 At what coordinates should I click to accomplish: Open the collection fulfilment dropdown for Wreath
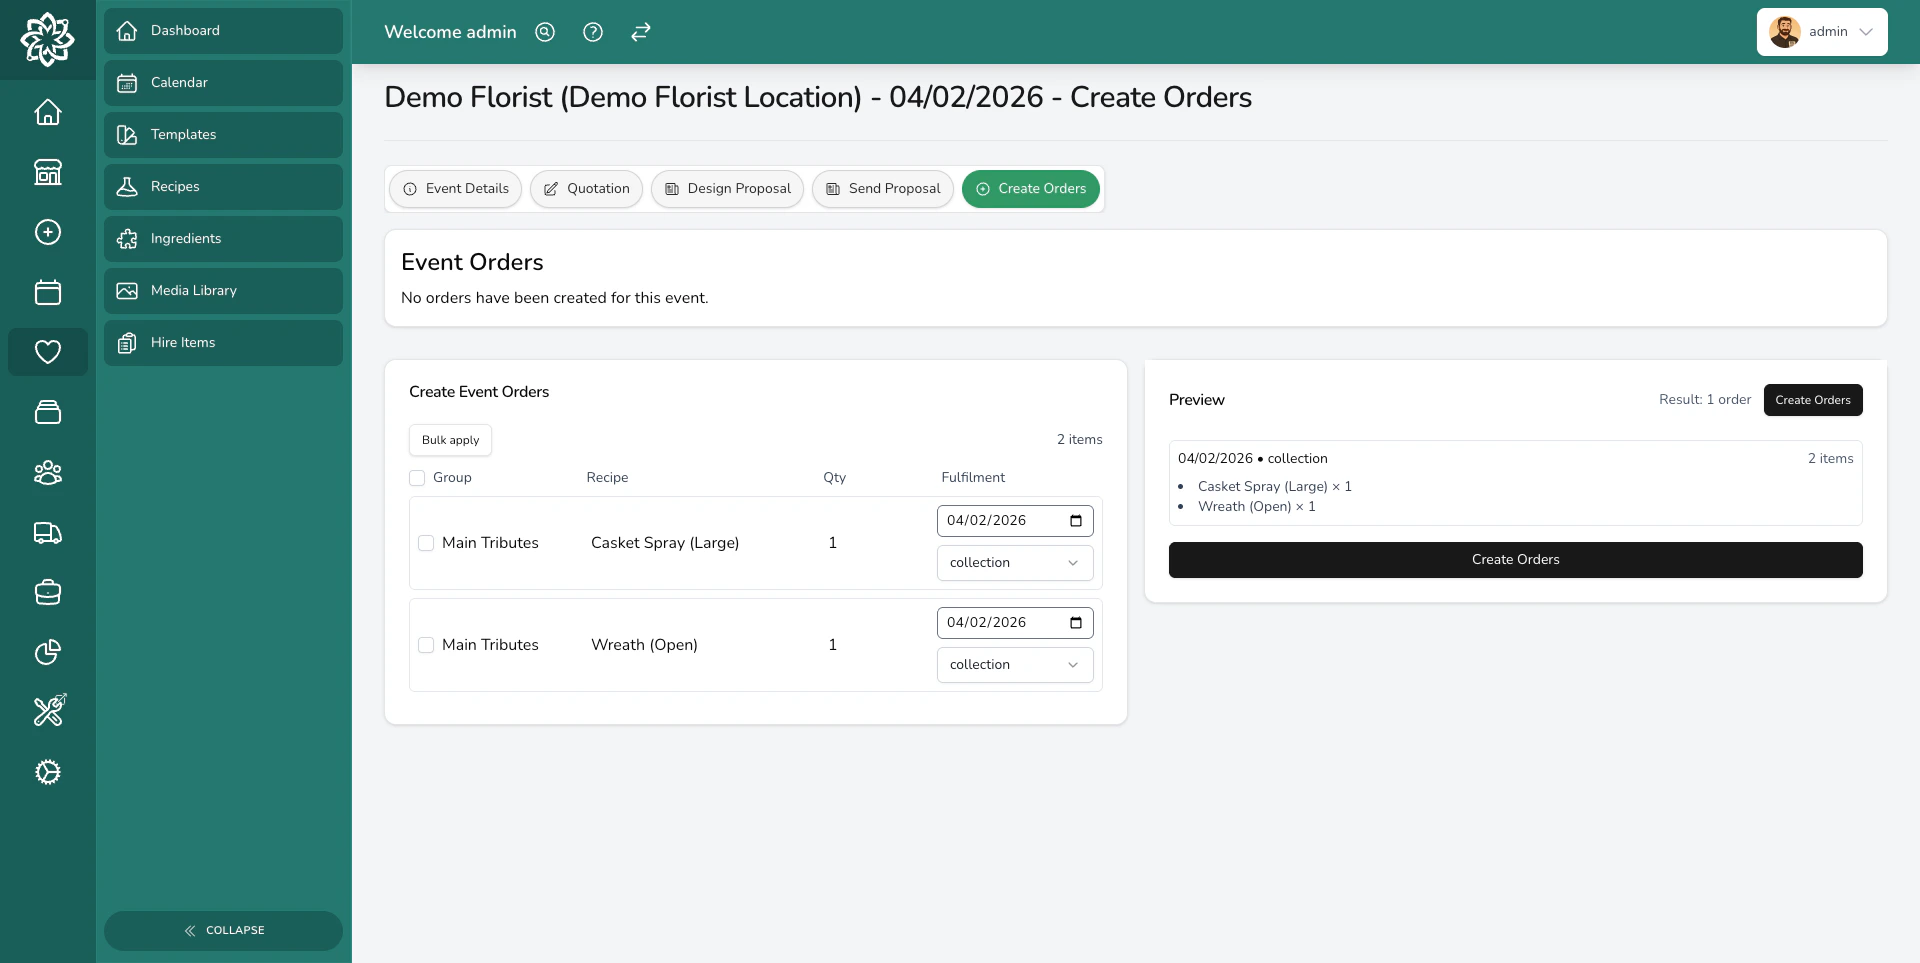[1014, 664]
